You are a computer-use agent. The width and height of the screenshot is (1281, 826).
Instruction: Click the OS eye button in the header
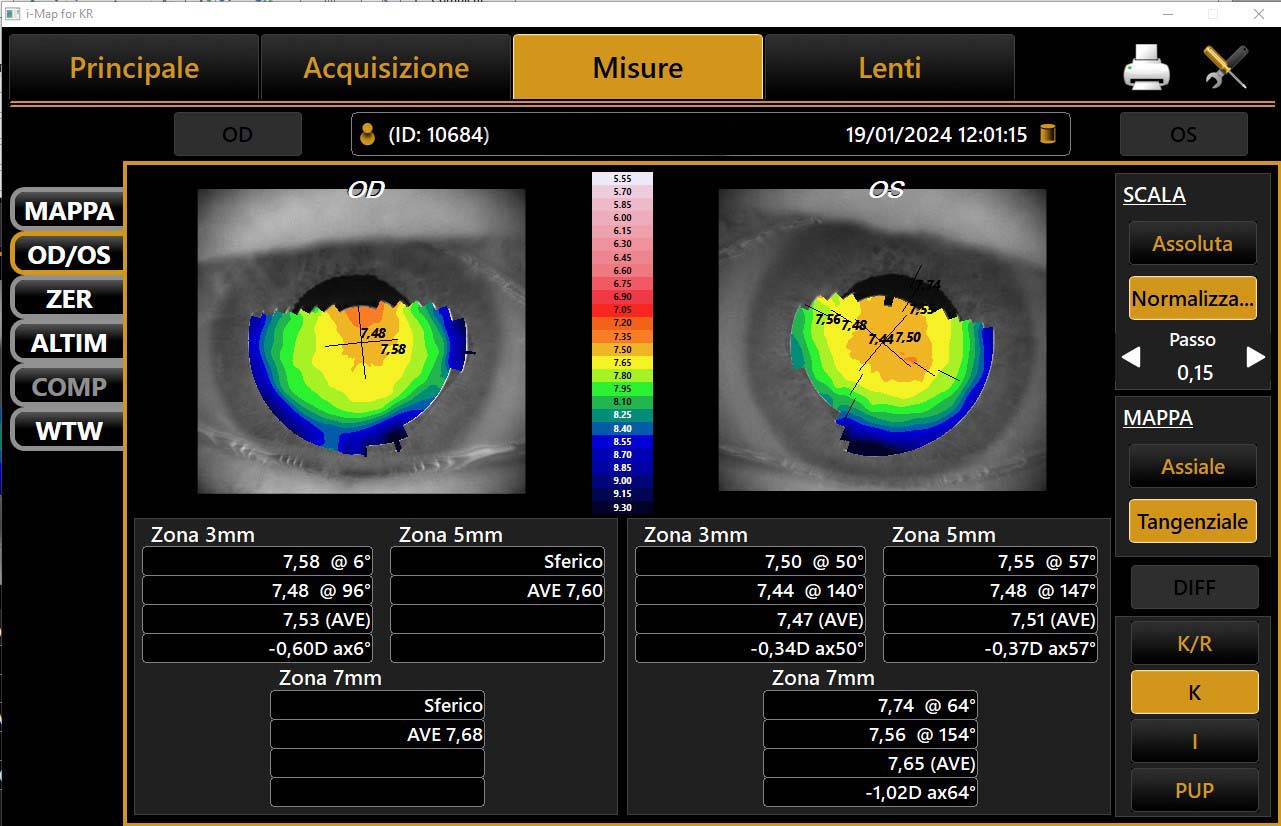coord(1184,134)
